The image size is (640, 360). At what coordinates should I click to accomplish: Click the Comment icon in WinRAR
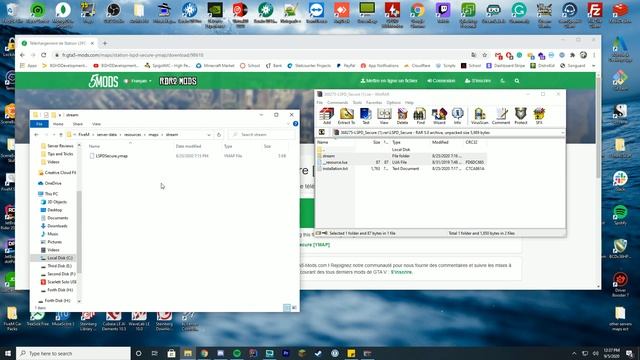click(501, 116)
